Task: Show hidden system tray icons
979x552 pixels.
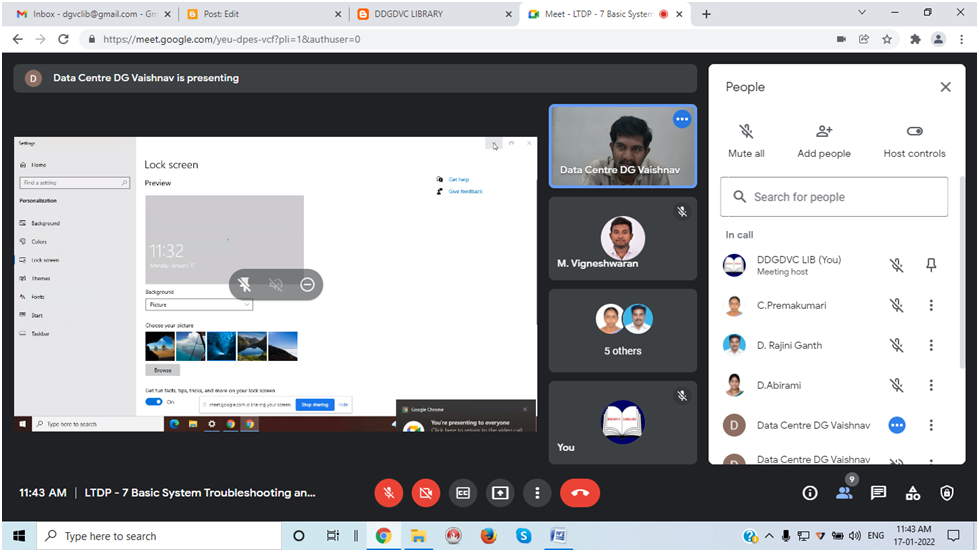Action: point(769,536)
